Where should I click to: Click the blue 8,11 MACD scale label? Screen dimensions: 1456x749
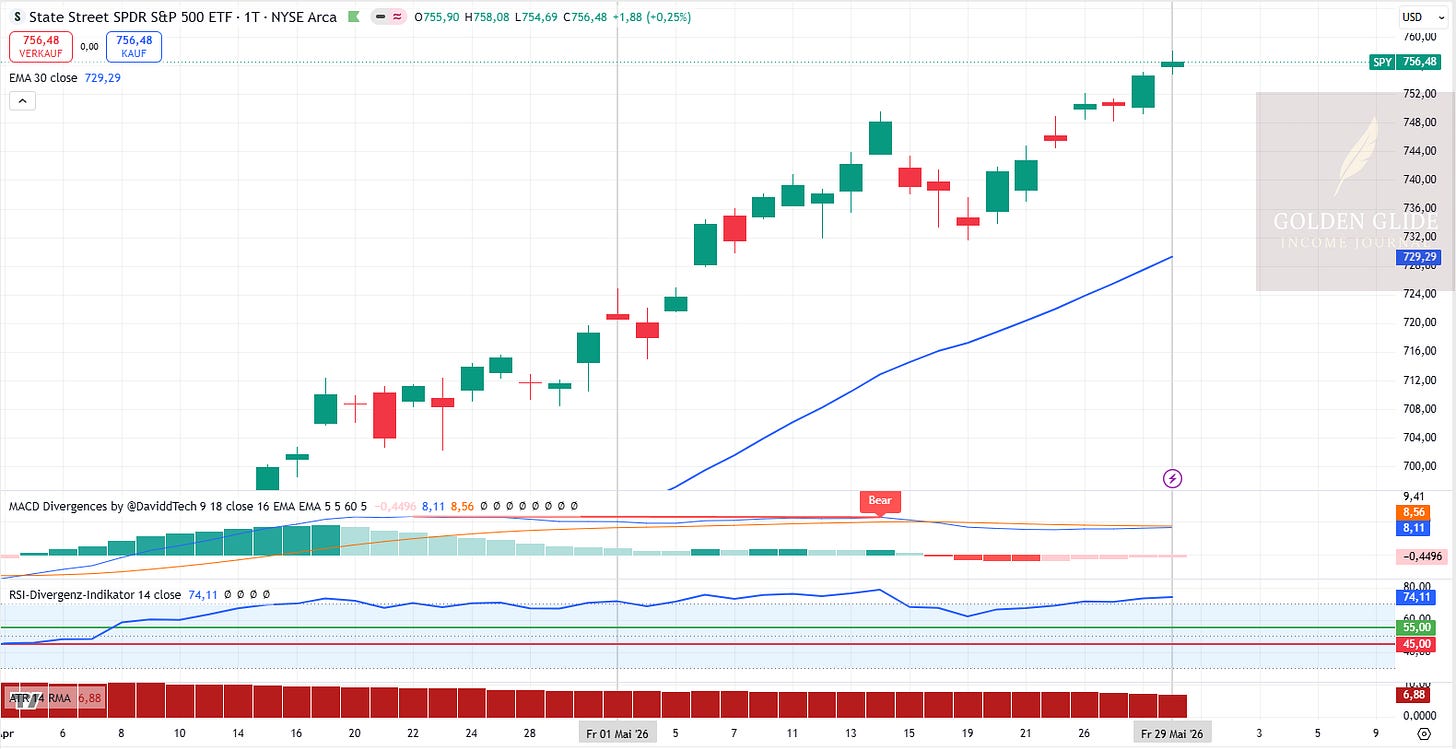pos(1411,526)
